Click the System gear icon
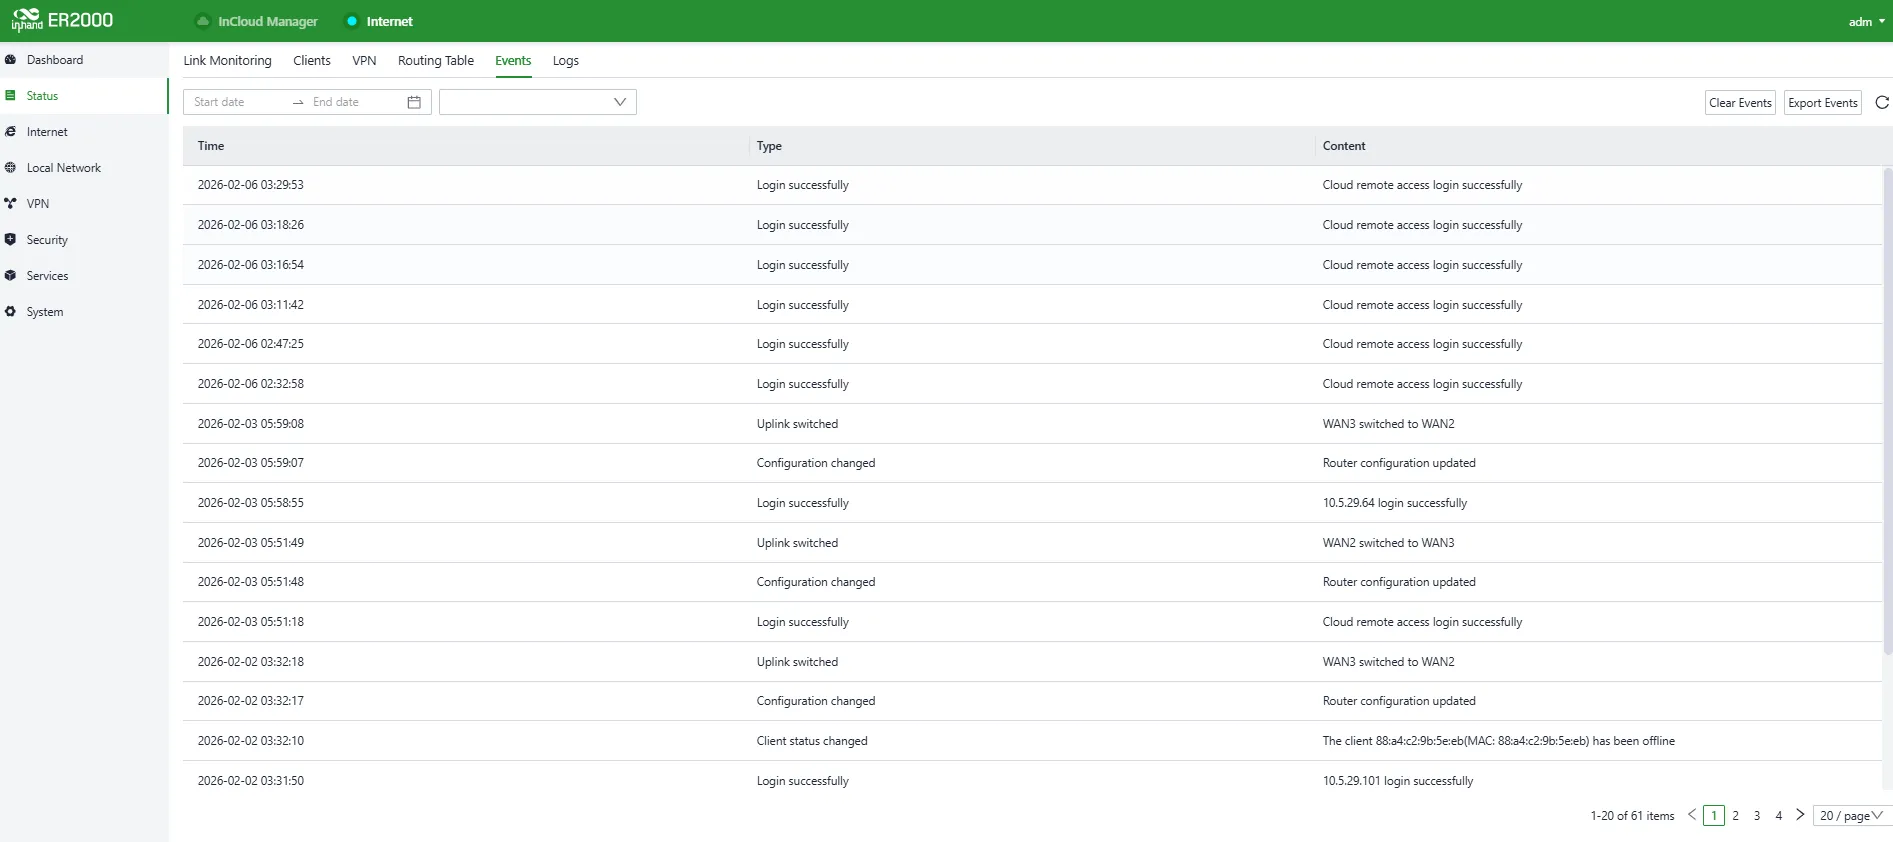 point(10,312)
